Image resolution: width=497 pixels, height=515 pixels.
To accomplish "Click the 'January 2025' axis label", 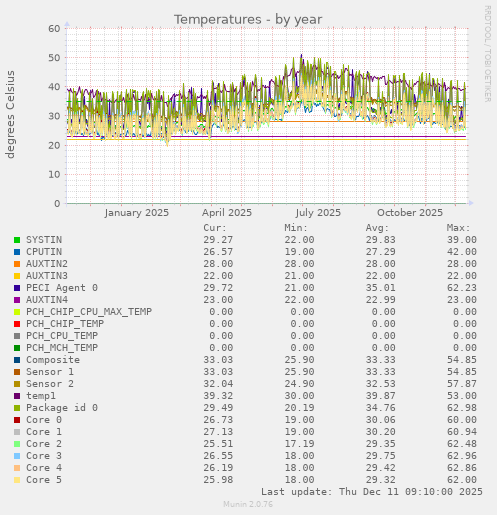I will click(137, 213).
